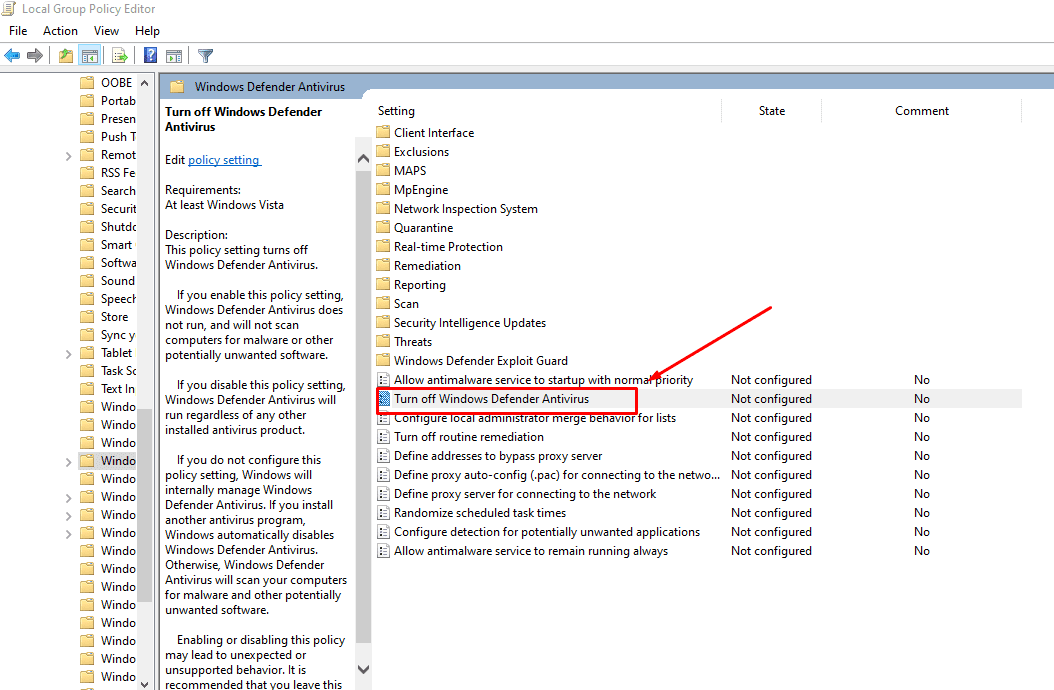Click the Edit policy setting link
Viewport: 1054px width, 690px height.
click(224, 159)
